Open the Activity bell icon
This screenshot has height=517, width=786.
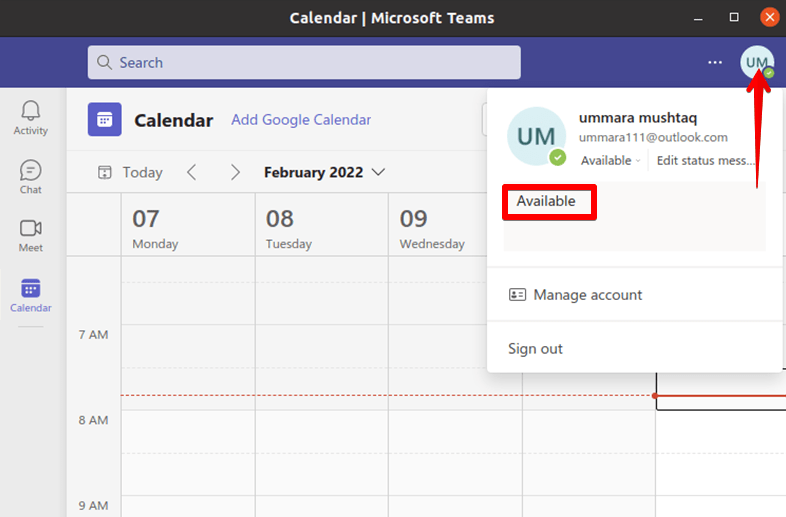pyautogui.click(x=31, y=111)
